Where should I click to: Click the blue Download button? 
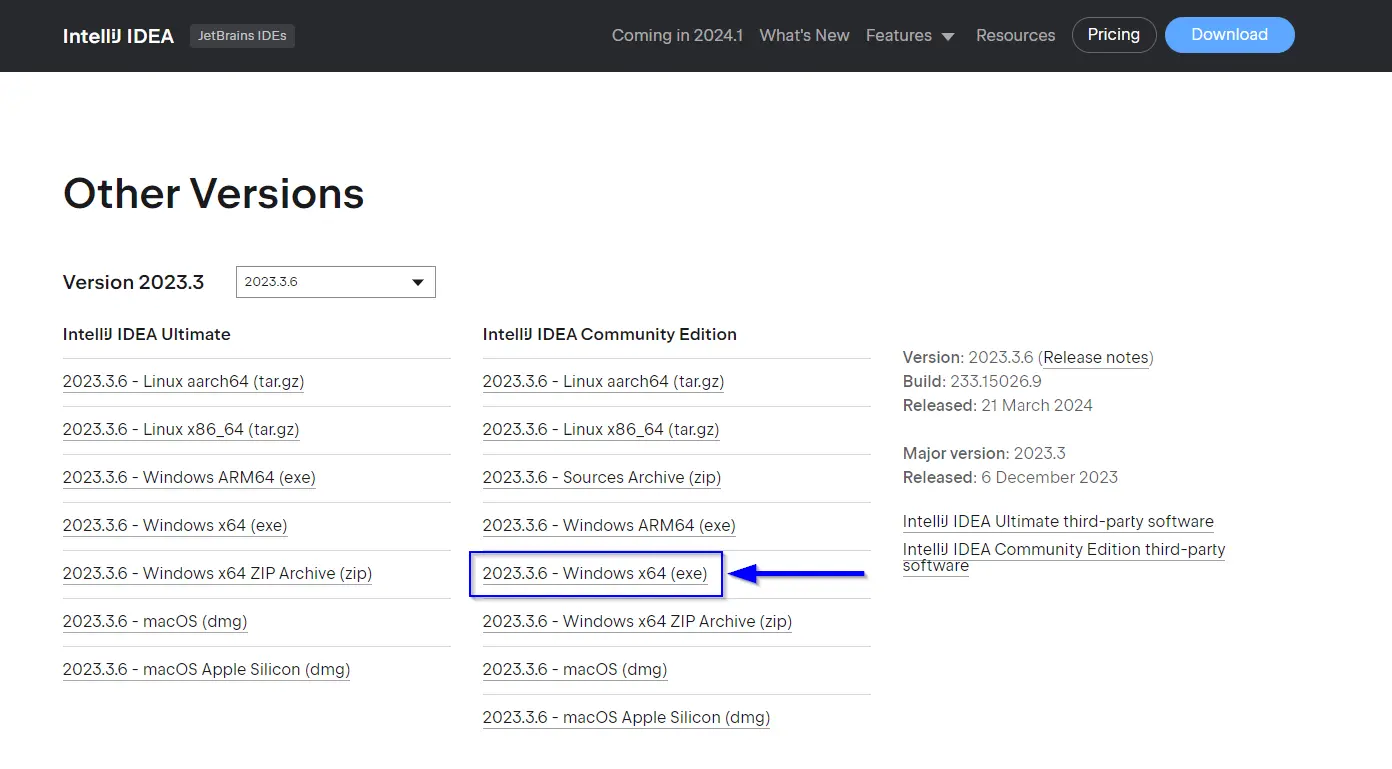click(1229, 35)
